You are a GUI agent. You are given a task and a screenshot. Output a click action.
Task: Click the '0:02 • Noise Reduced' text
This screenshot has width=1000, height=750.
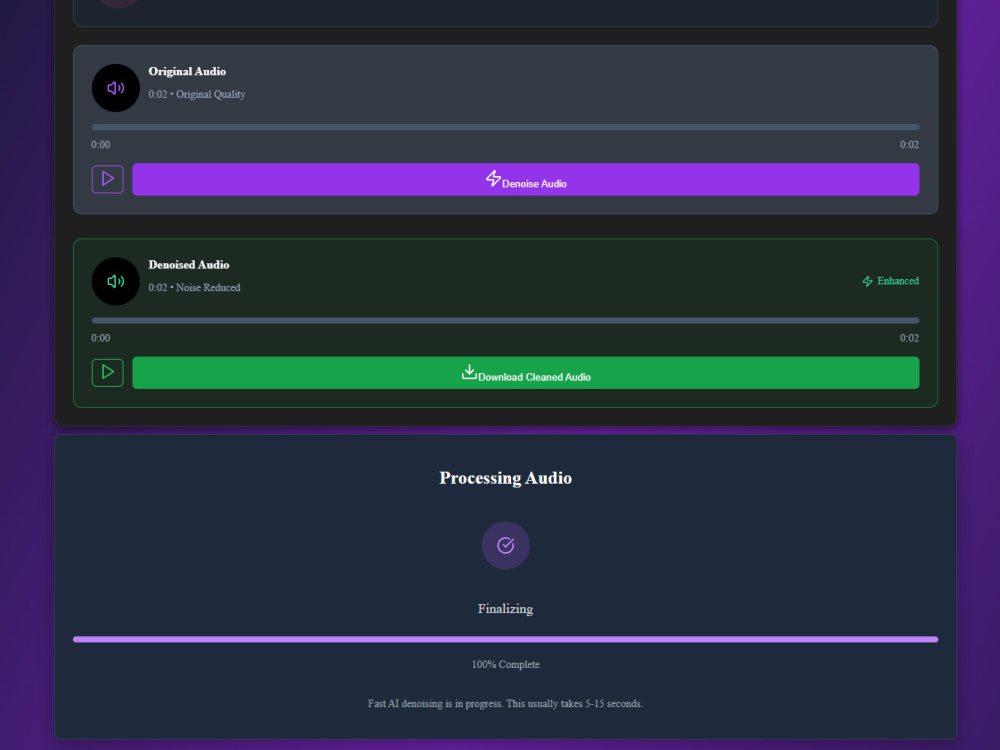pyautogui.click(x=195, y=288)
